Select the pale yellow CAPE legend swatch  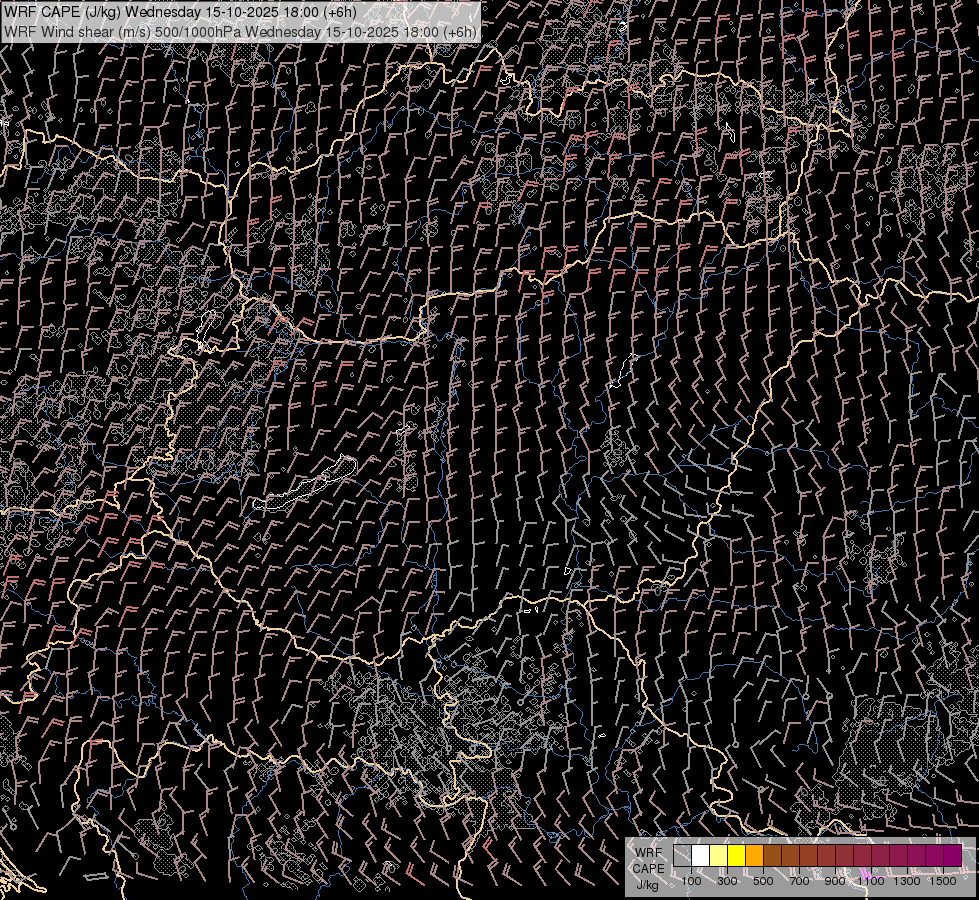[718, 856]
